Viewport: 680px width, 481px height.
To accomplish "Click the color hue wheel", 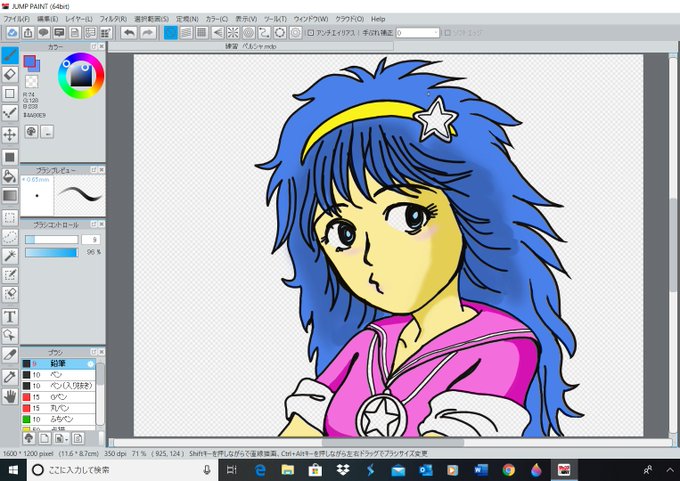I will [x=81, y=76].
